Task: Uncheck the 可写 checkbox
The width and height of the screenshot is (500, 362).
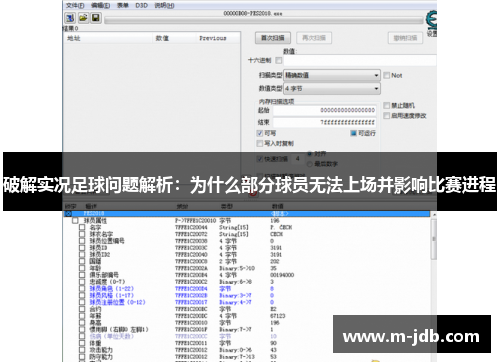Action: tap(260, 133)
